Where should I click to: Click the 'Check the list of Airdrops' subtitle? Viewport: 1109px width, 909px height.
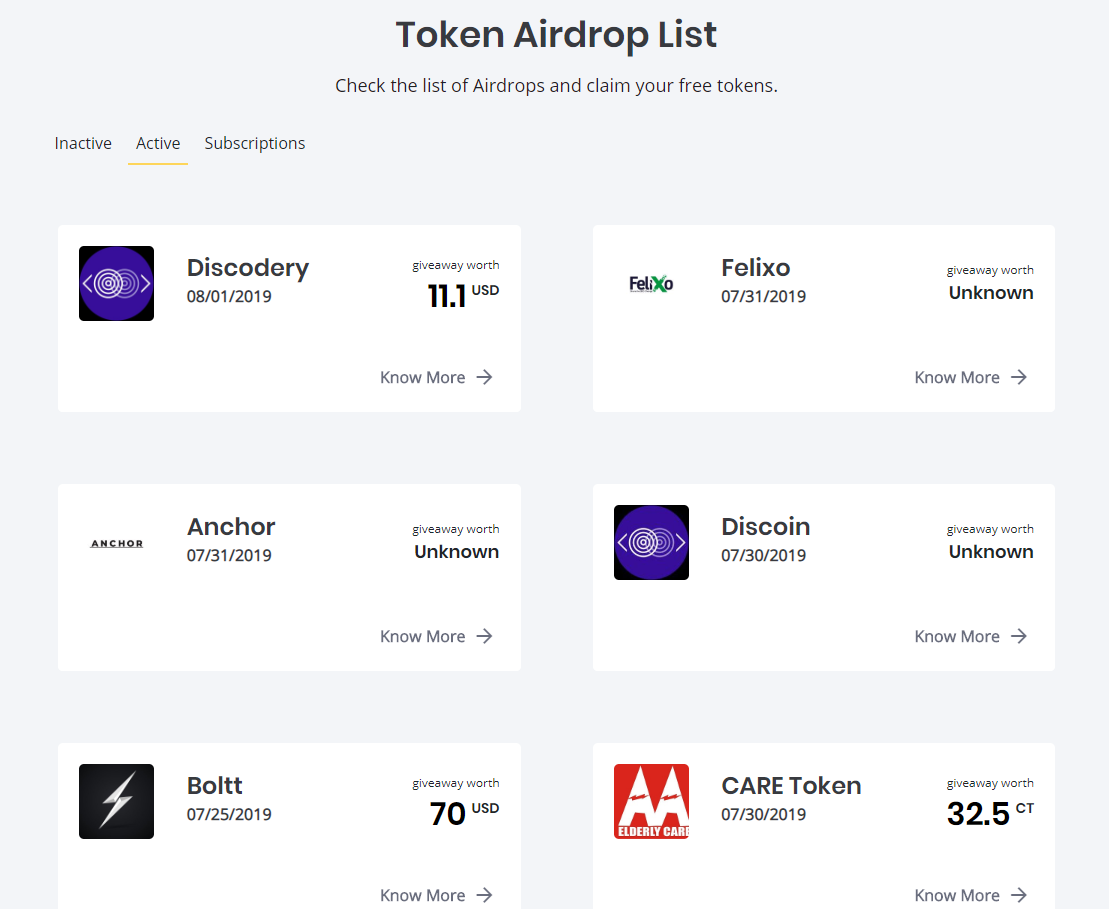pos(556,86)
